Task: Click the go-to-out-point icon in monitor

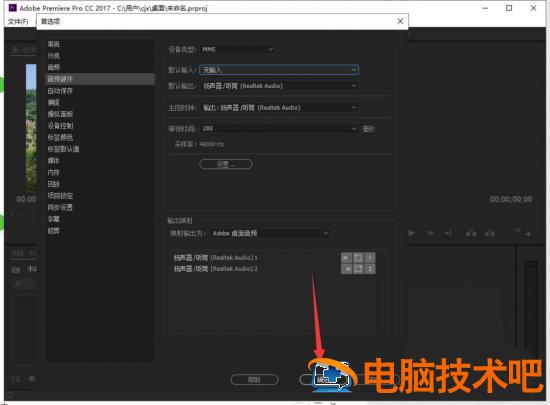Action: [x=448, y=233]
